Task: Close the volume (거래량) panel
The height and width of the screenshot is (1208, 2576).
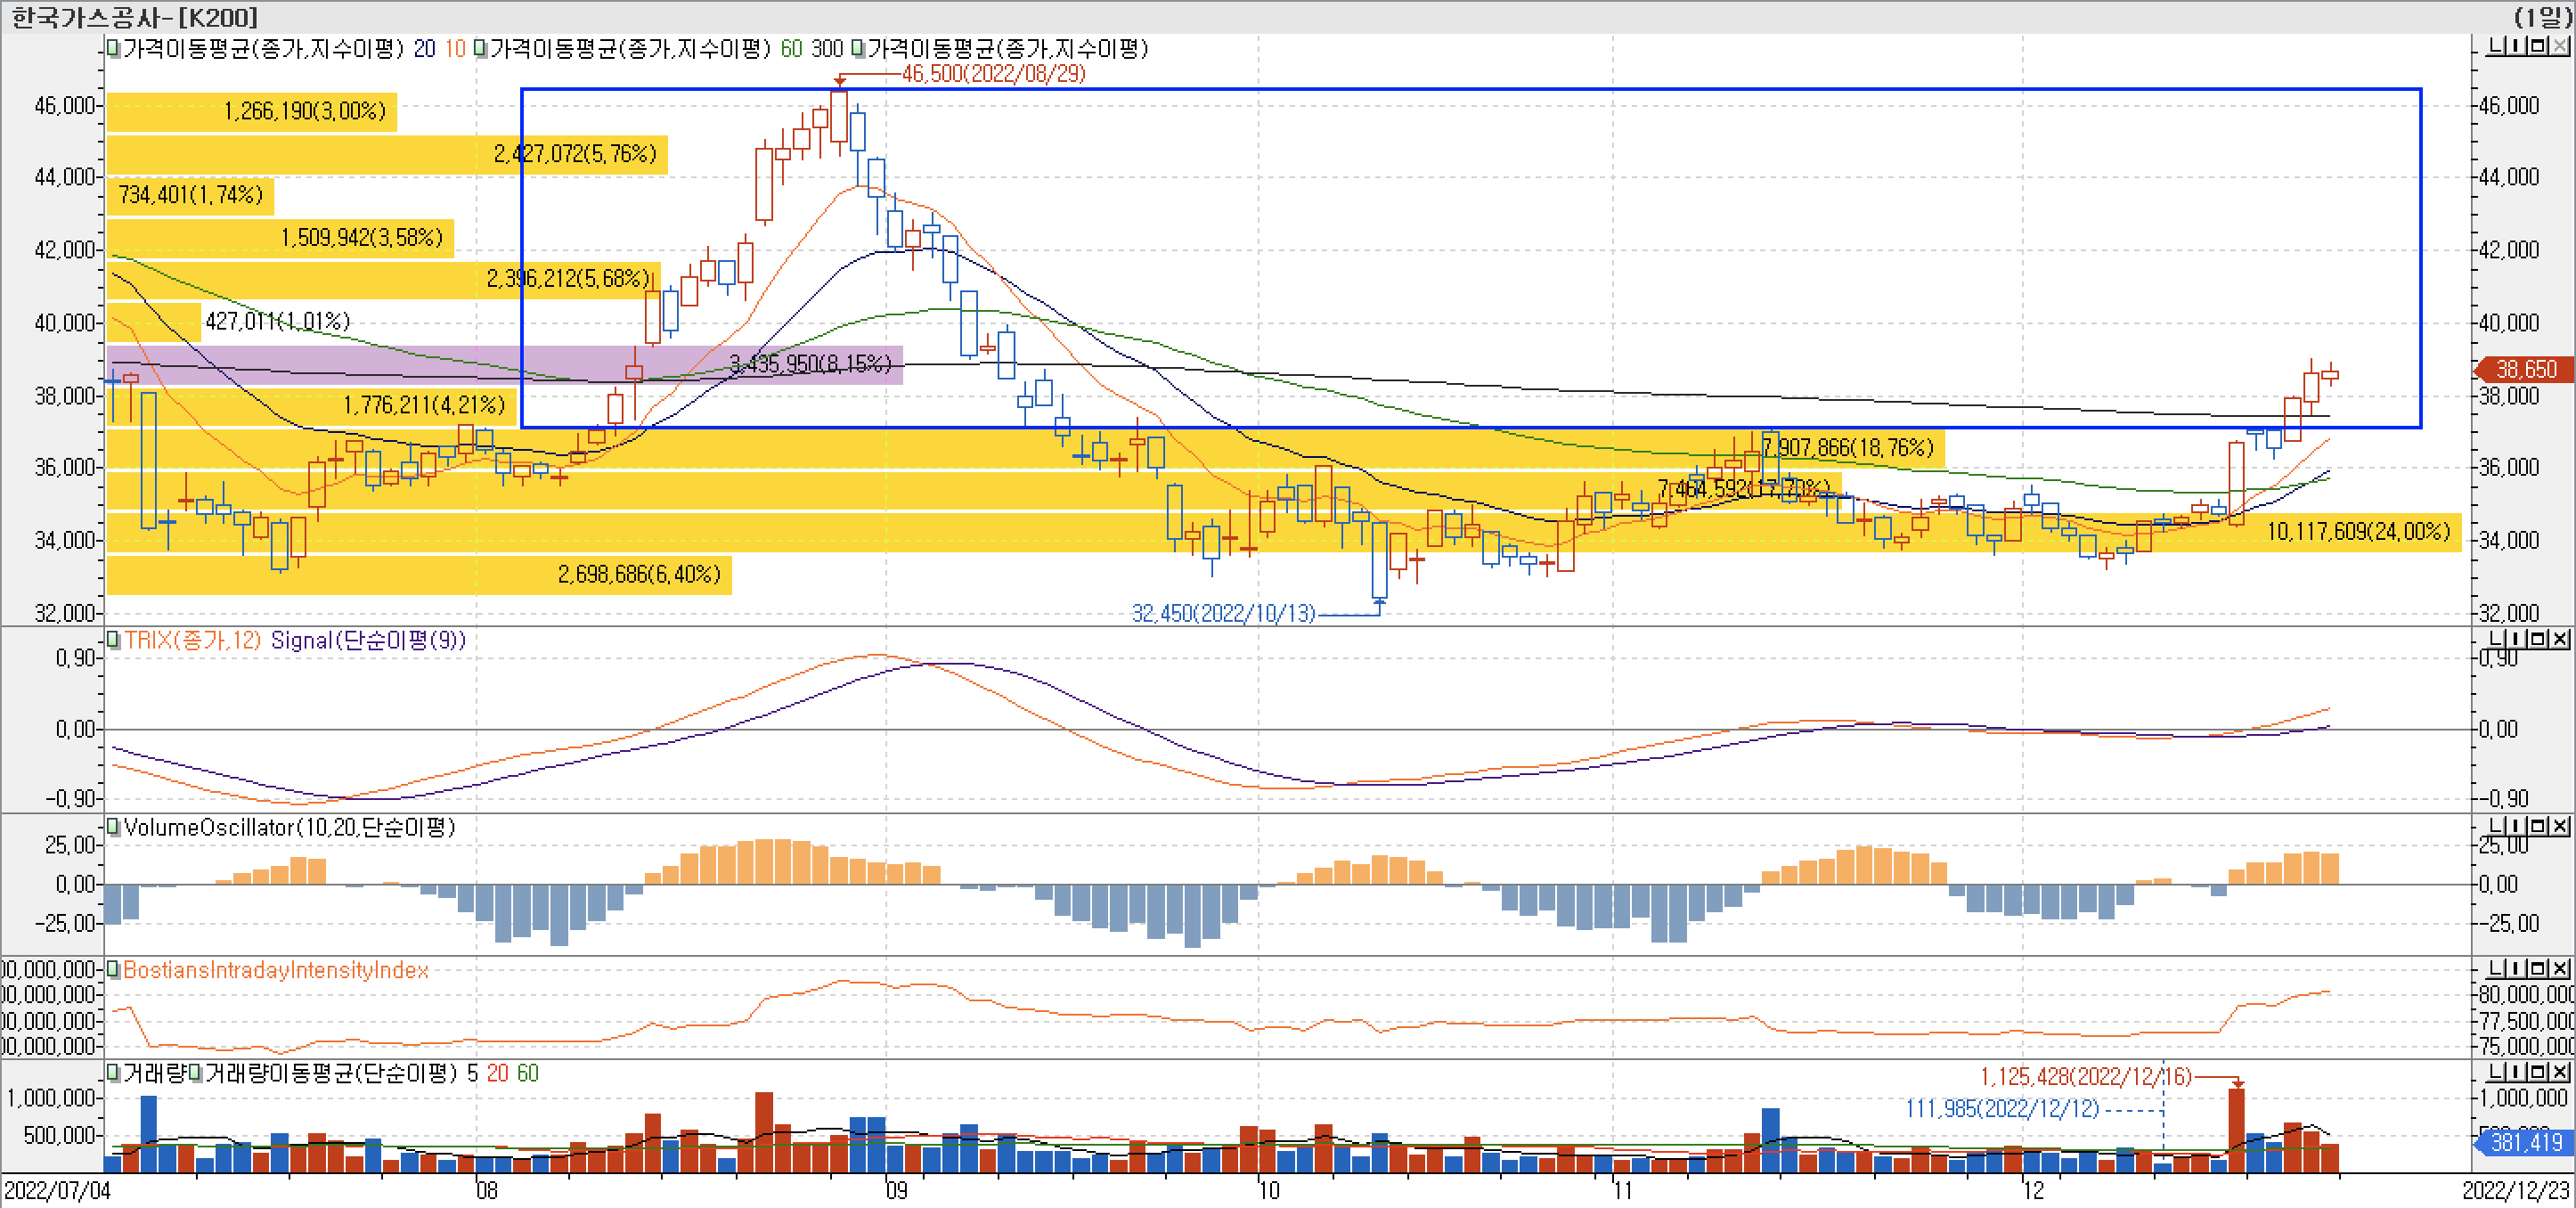Action: tap(2559, 1072)
